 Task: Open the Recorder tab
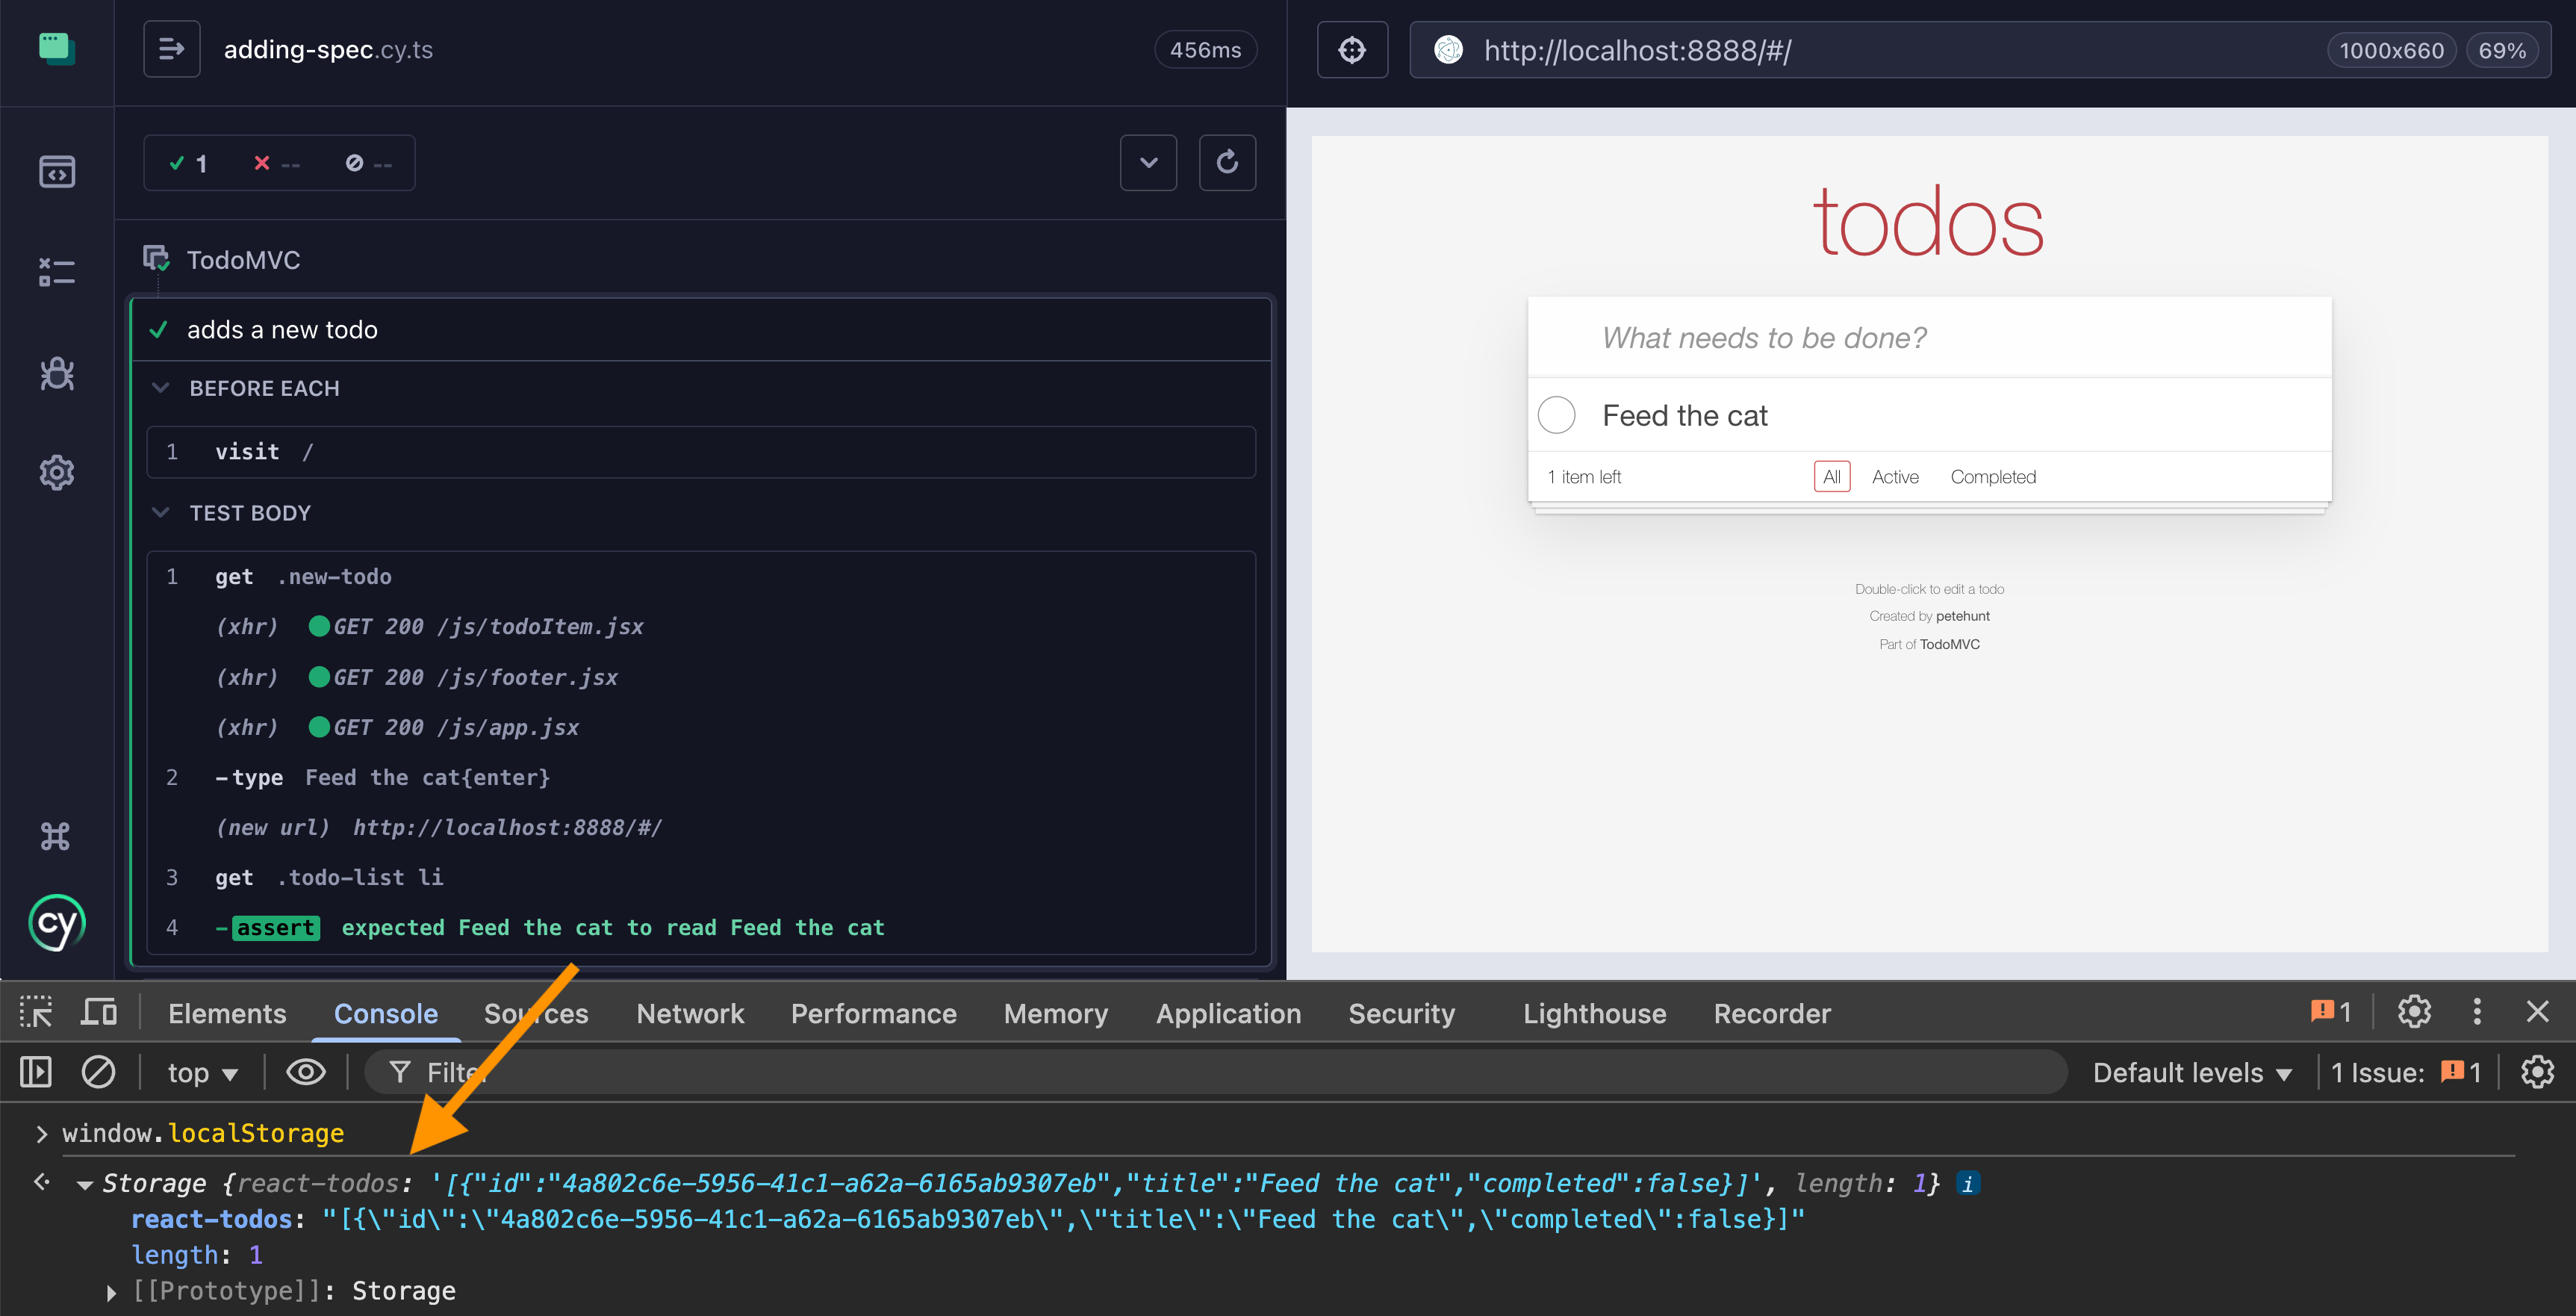pyautogui.click(x=1772, y=1013)
